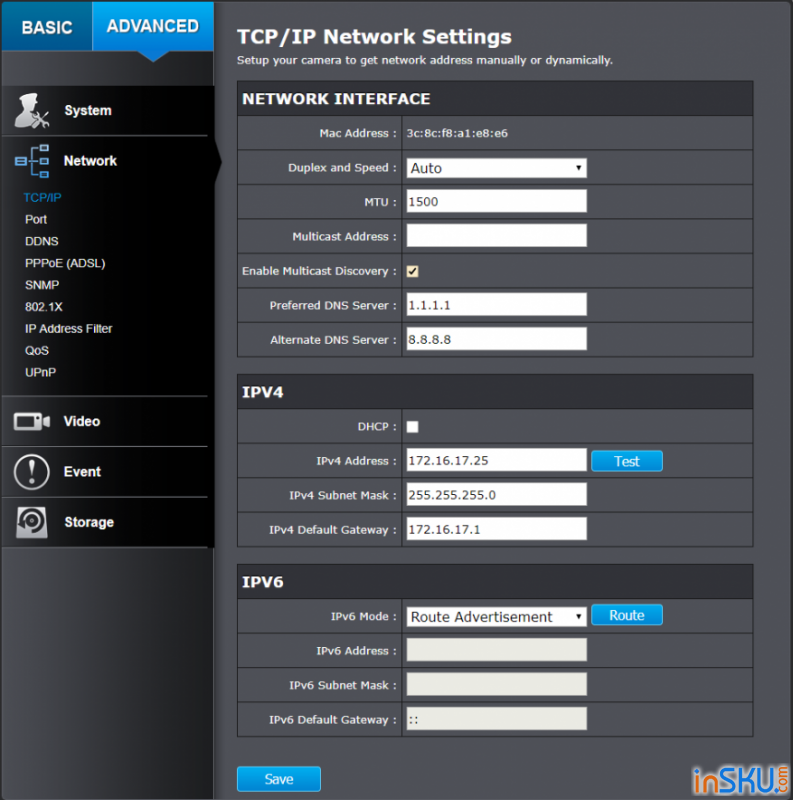This screenshot has width=793, height=800.
Task: Open PPPoE (ADSL) settings
Action: (65, 263)
